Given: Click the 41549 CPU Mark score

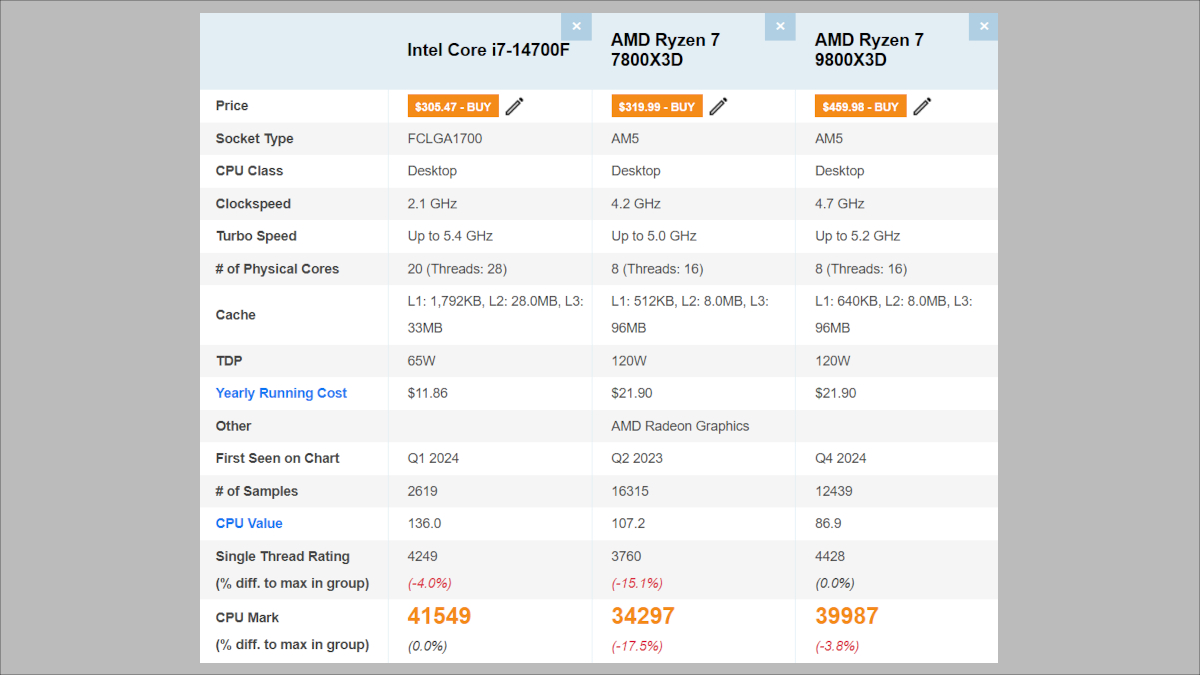Looking at the screenshot, I should [439, 617].
